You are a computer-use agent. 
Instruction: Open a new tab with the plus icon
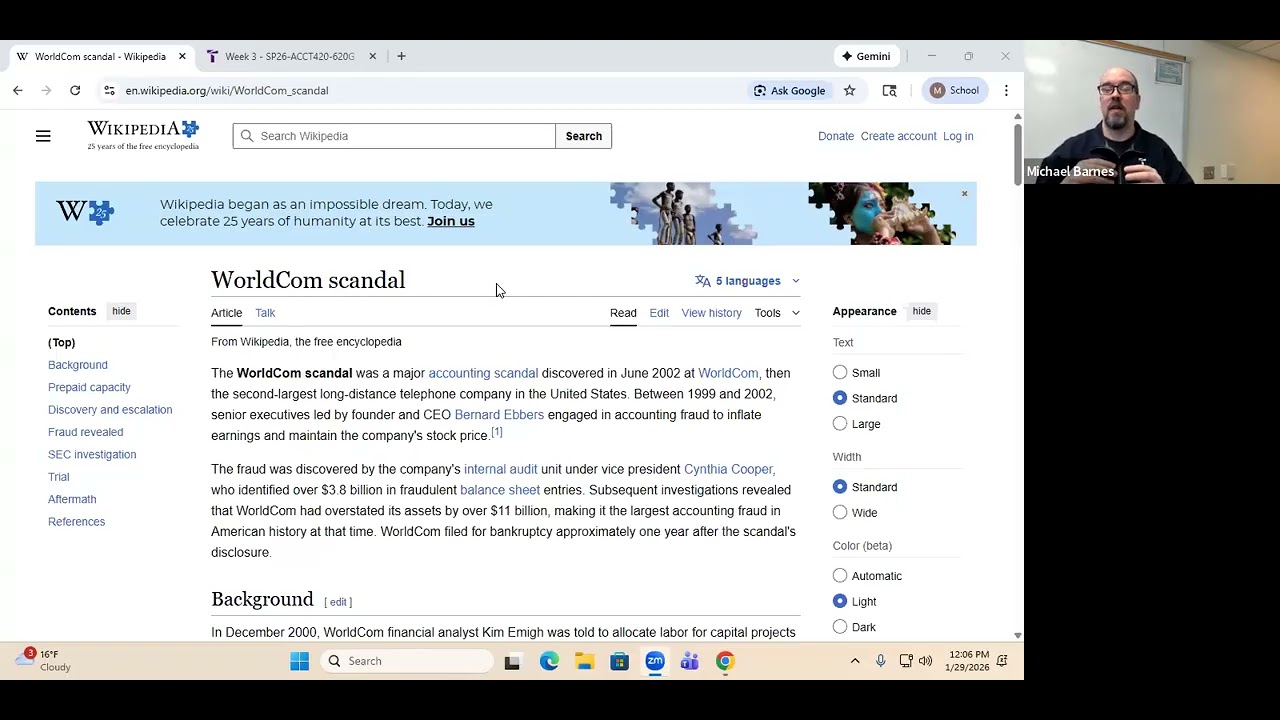tap(401, 56)
